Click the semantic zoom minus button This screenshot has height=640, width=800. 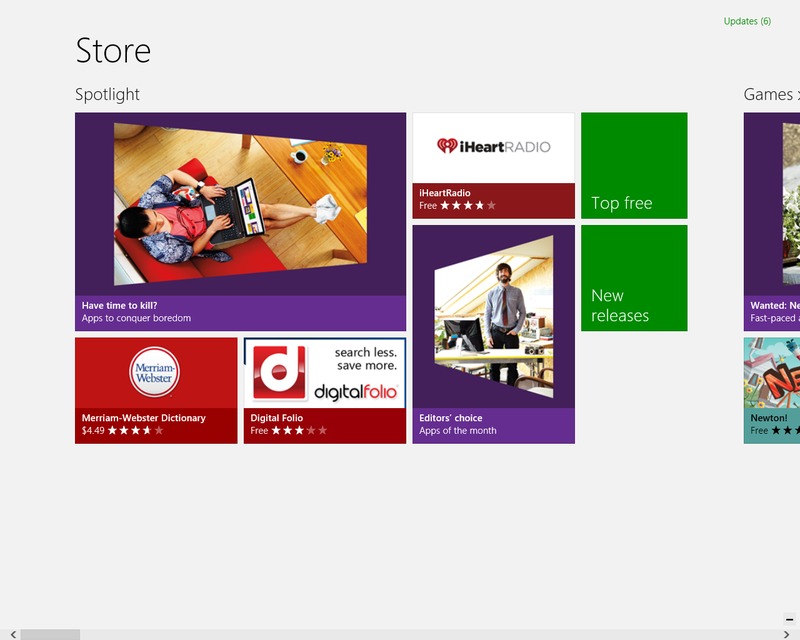coord(789,620)
